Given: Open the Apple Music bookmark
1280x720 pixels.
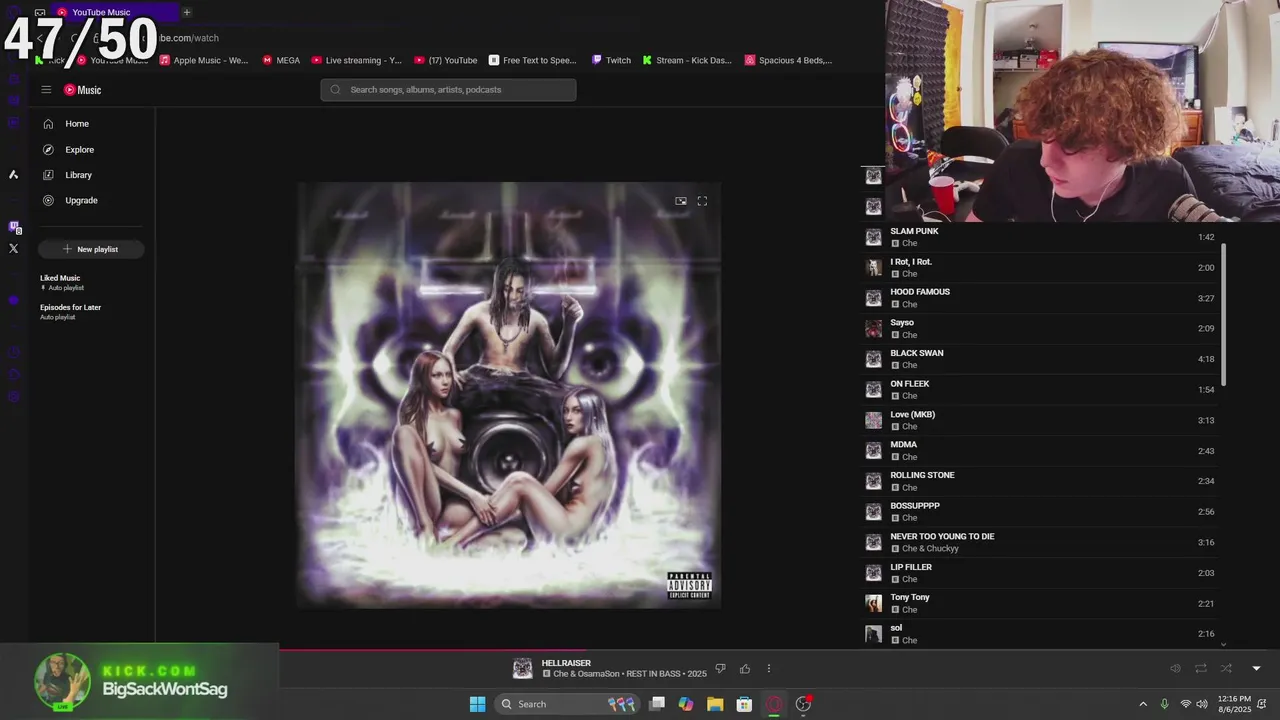Looking at the screenshot, I should (x=204, y=60).
